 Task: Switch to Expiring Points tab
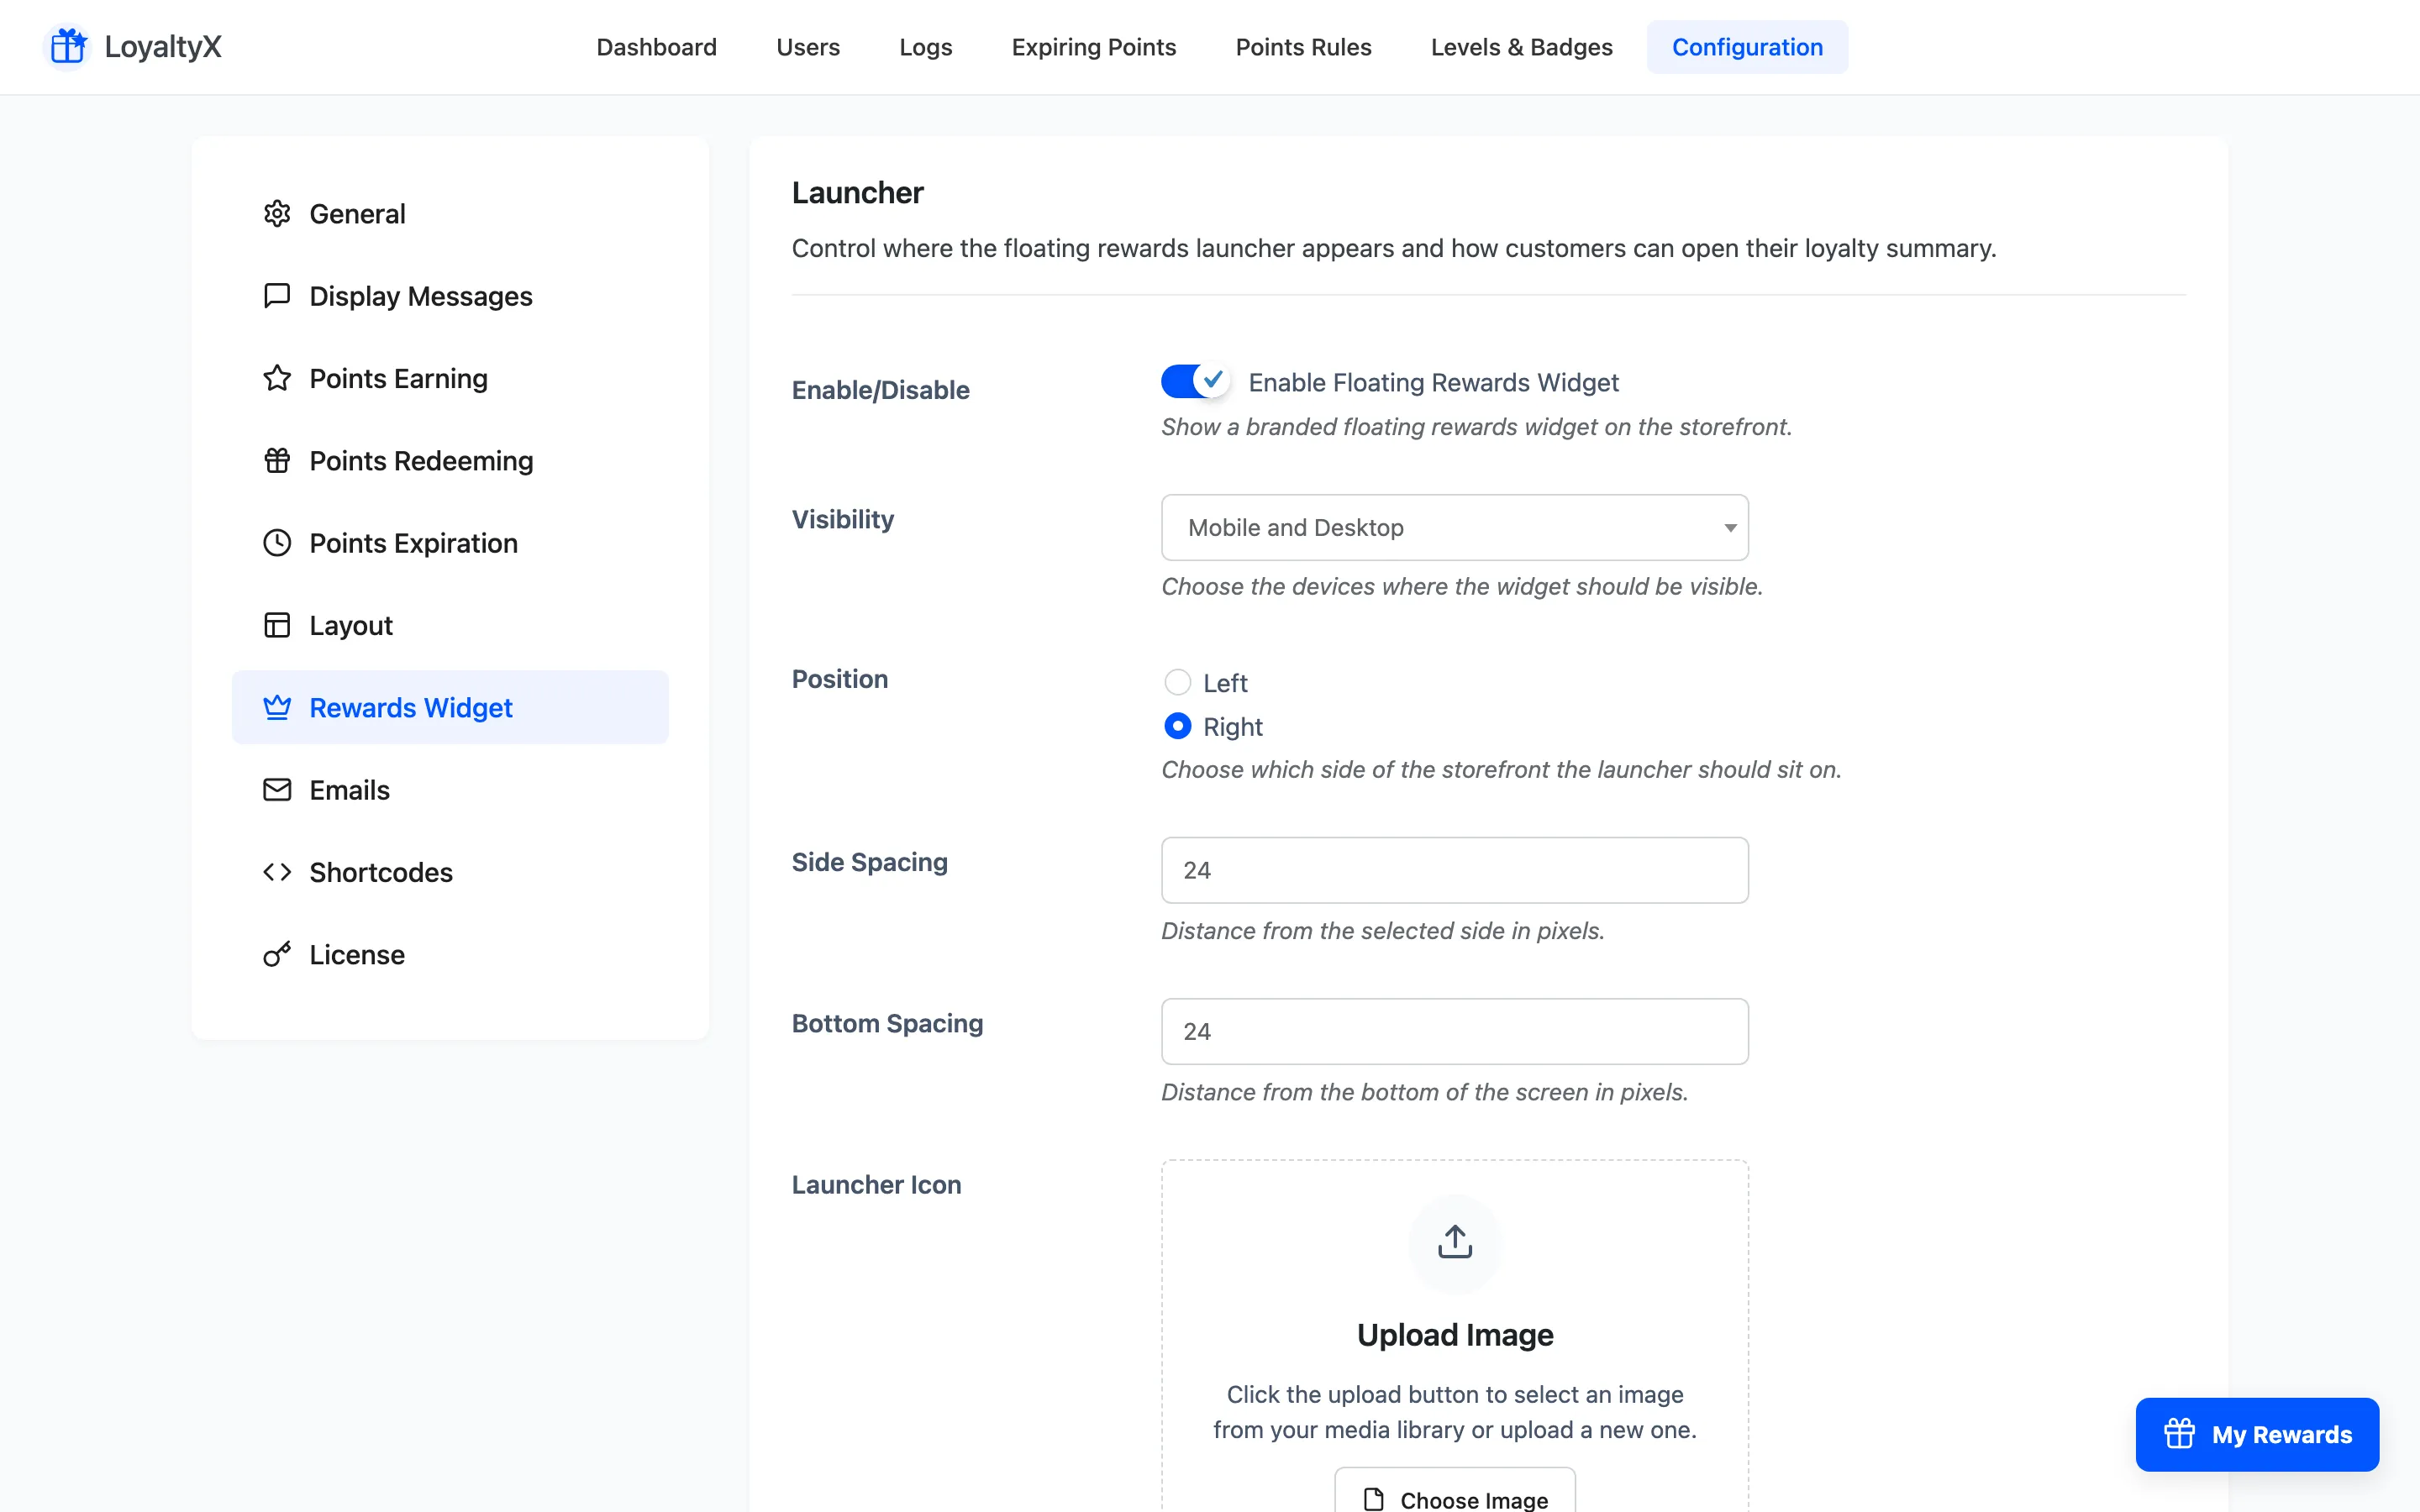coord(1094,47)
